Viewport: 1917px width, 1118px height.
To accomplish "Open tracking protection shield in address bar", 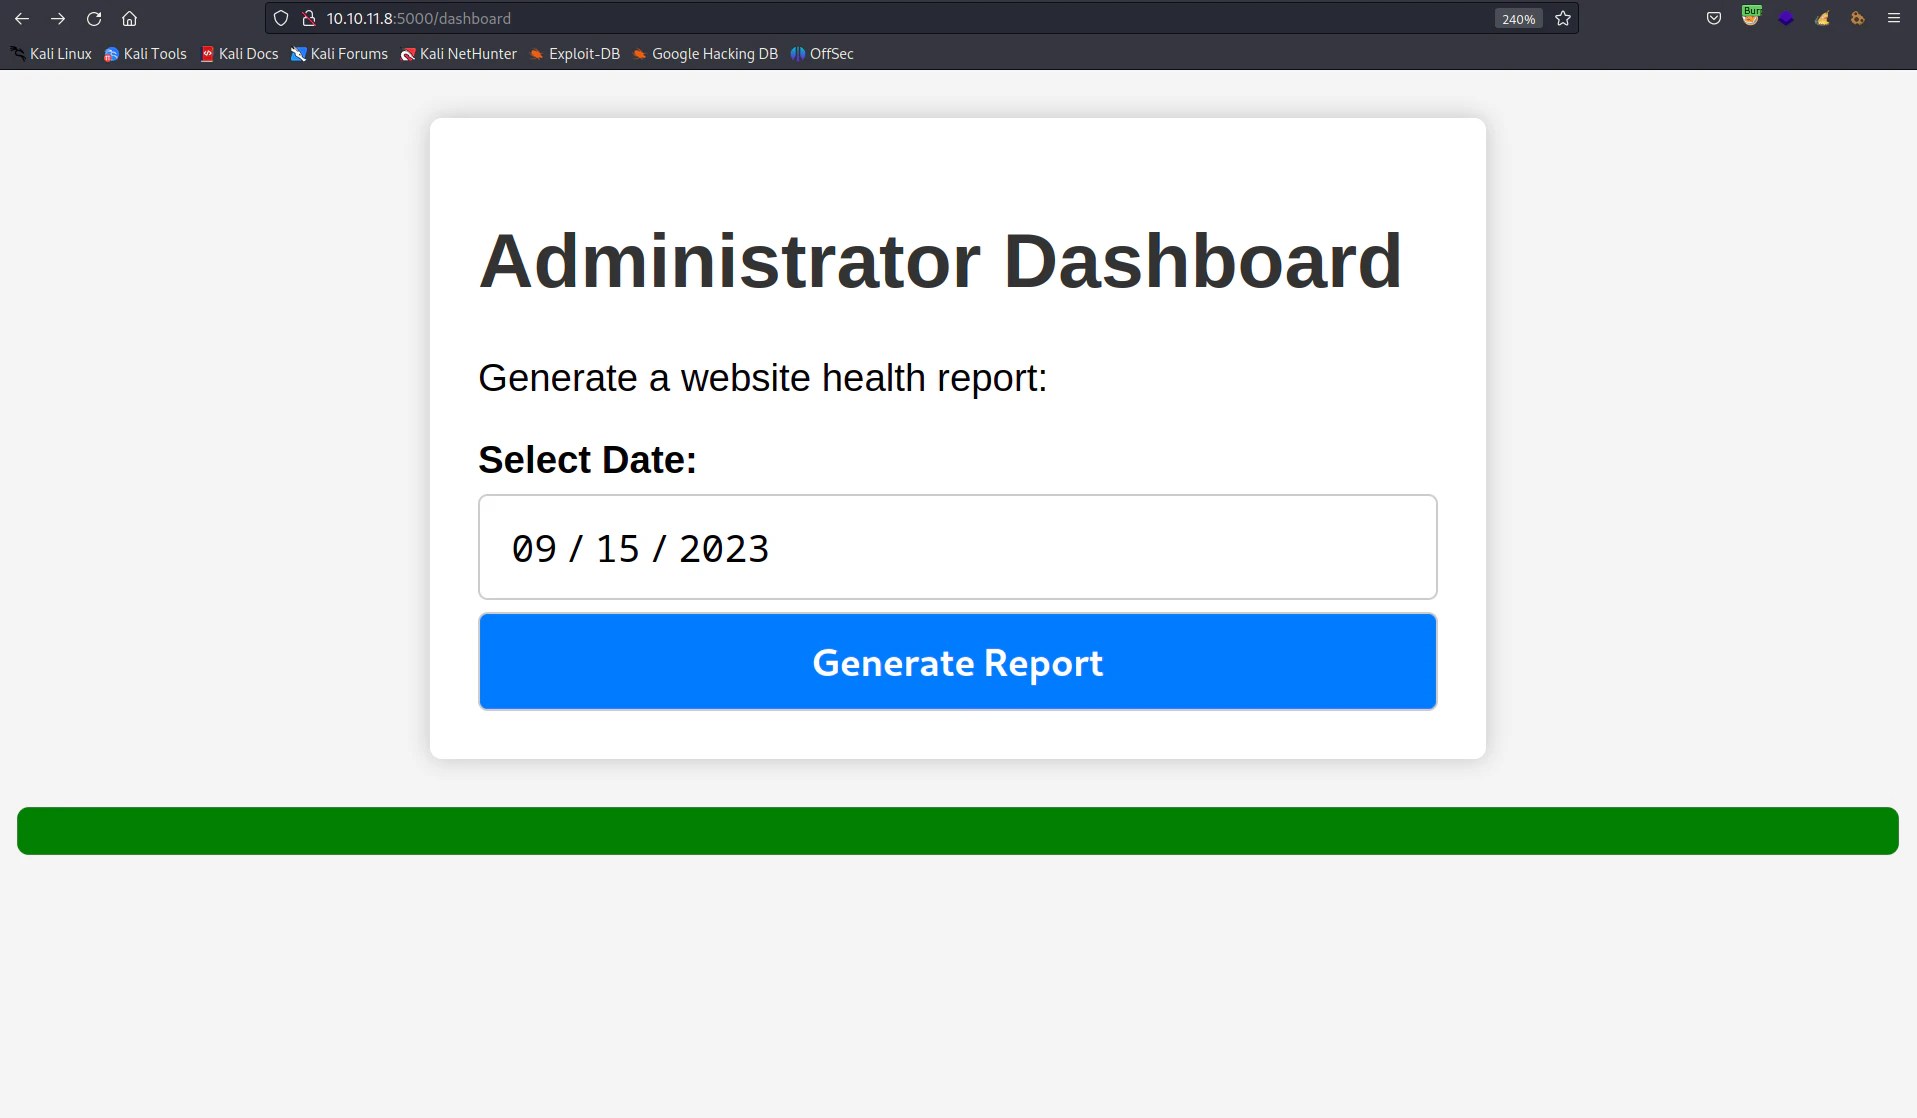I will coord(281,18).
